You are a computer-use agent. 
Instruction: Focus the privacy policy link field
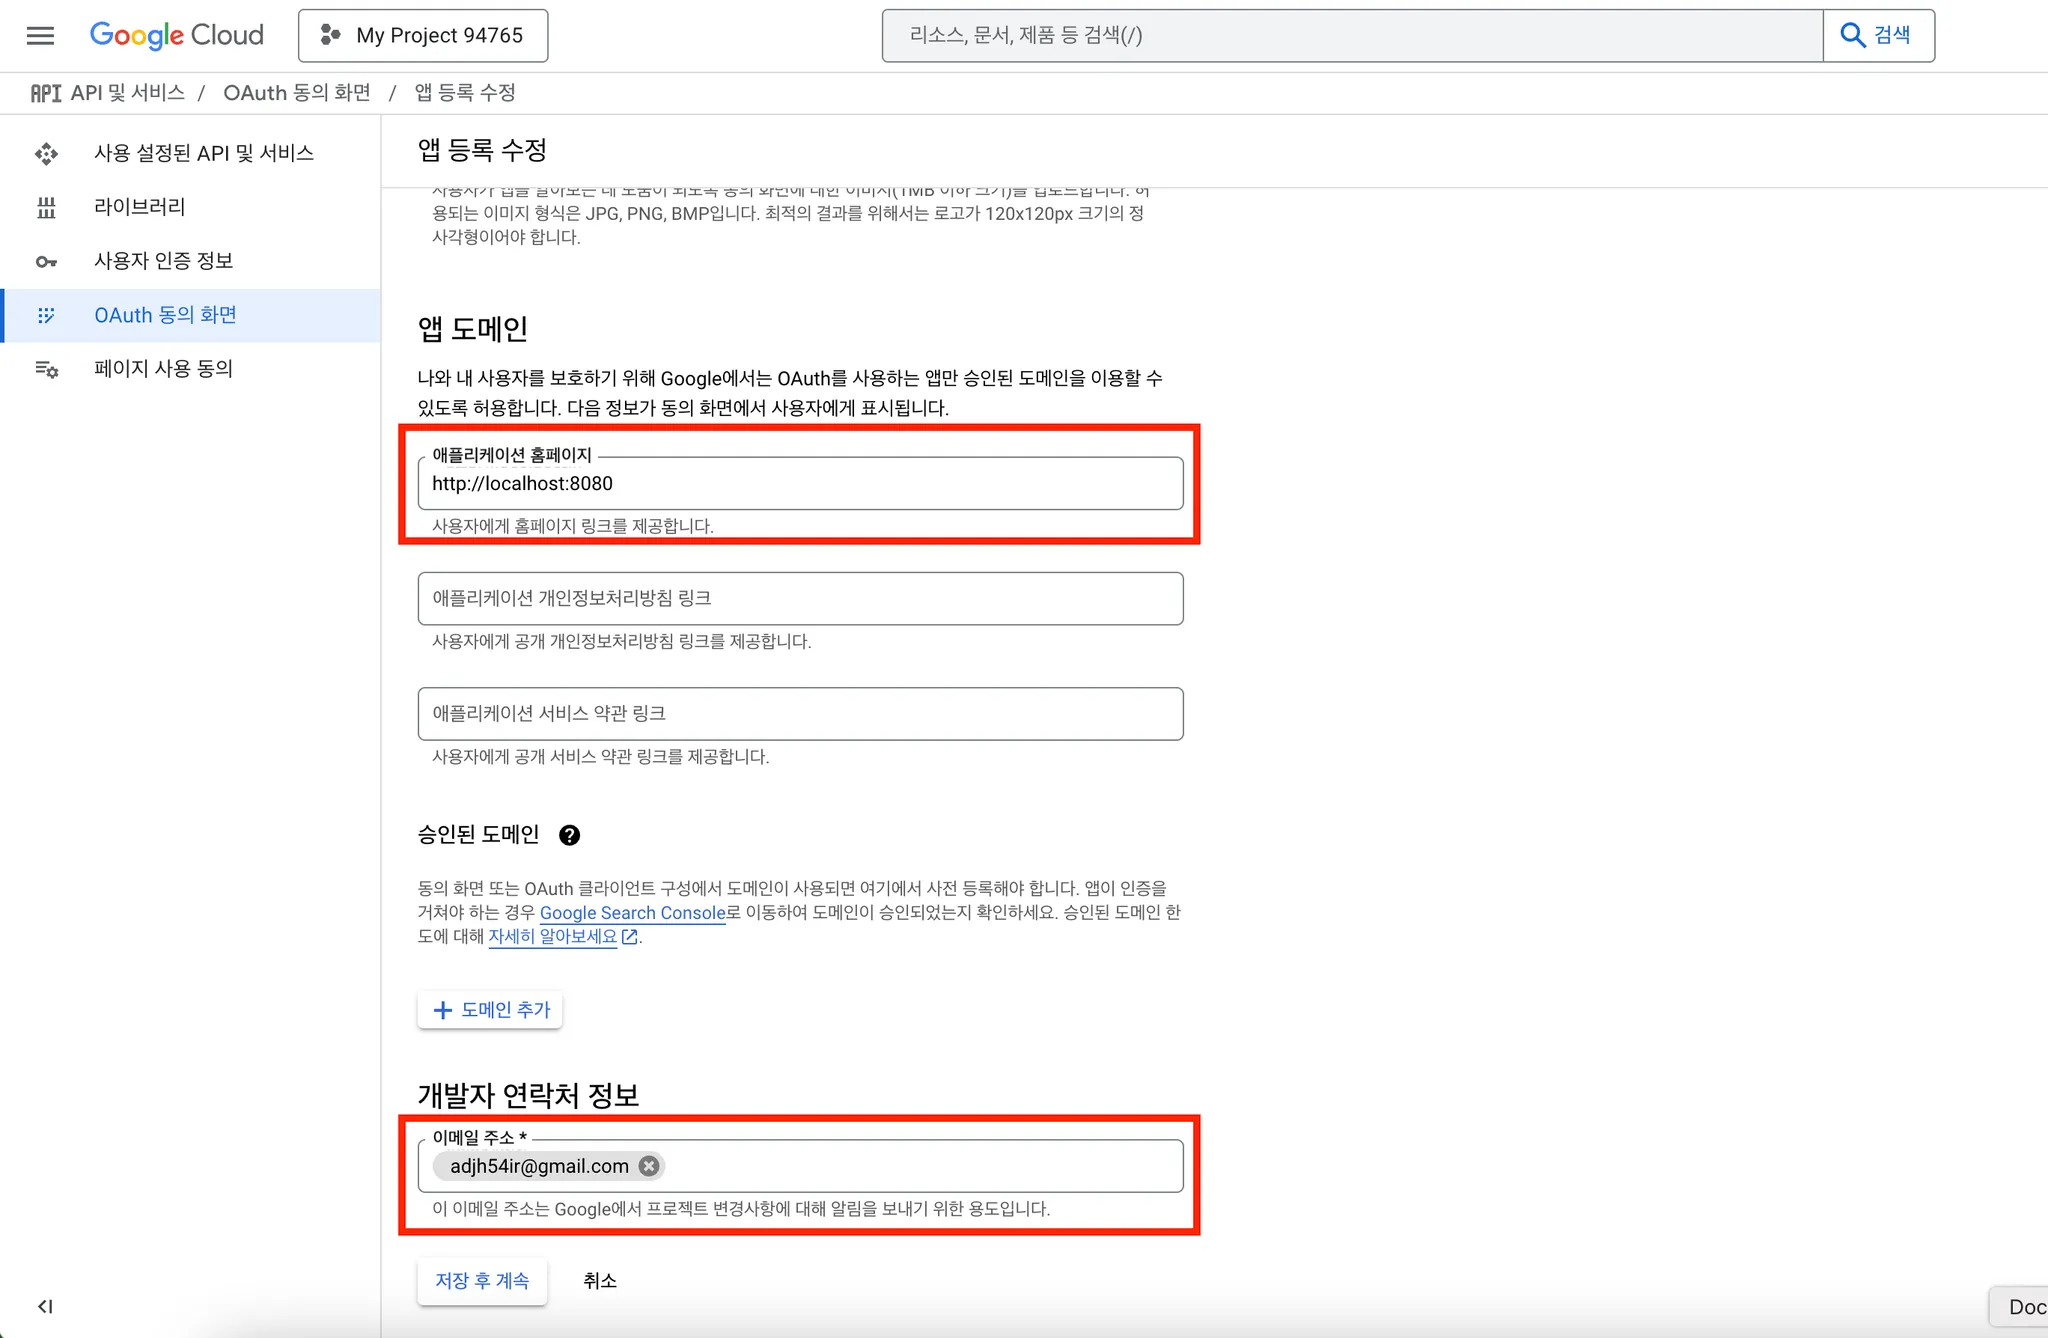click(x=800, y=599)
